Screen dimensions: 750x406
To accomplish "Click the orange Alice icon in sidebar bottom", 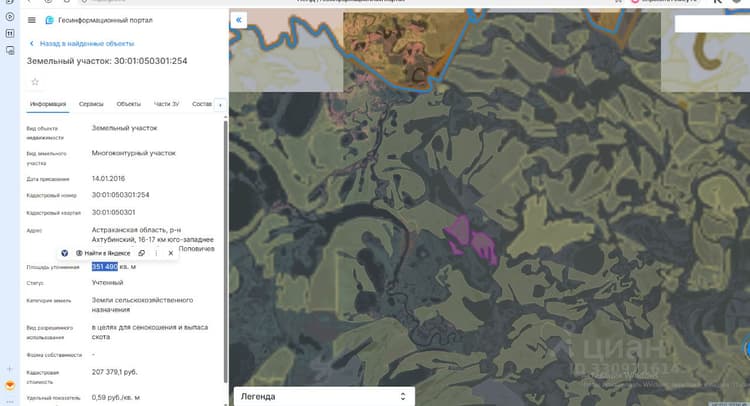I will (10, 385).
